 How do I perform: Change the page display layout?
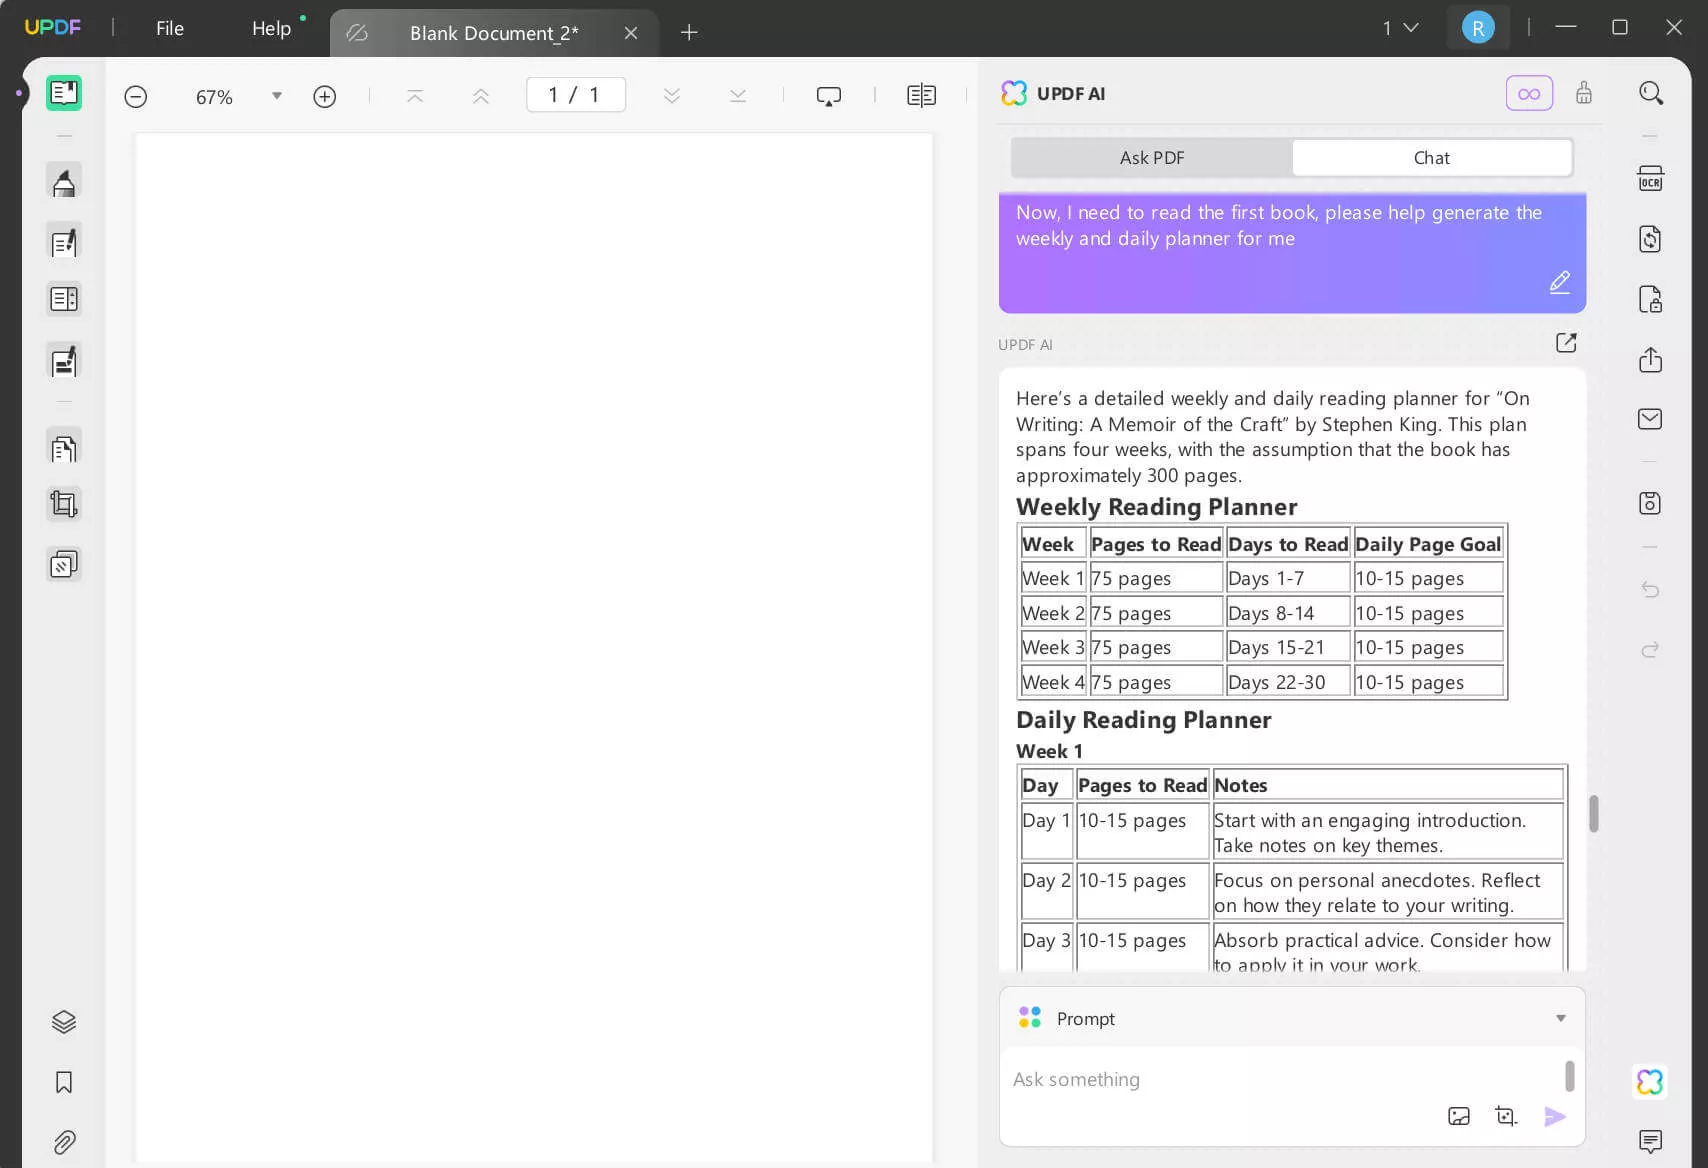(921, 96)
